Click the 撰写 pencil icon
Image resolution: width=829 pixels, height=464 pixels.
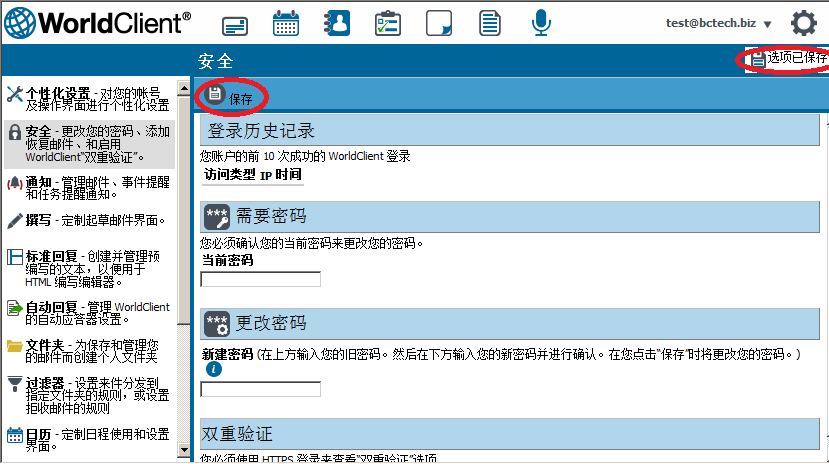(x=15, y=220)
